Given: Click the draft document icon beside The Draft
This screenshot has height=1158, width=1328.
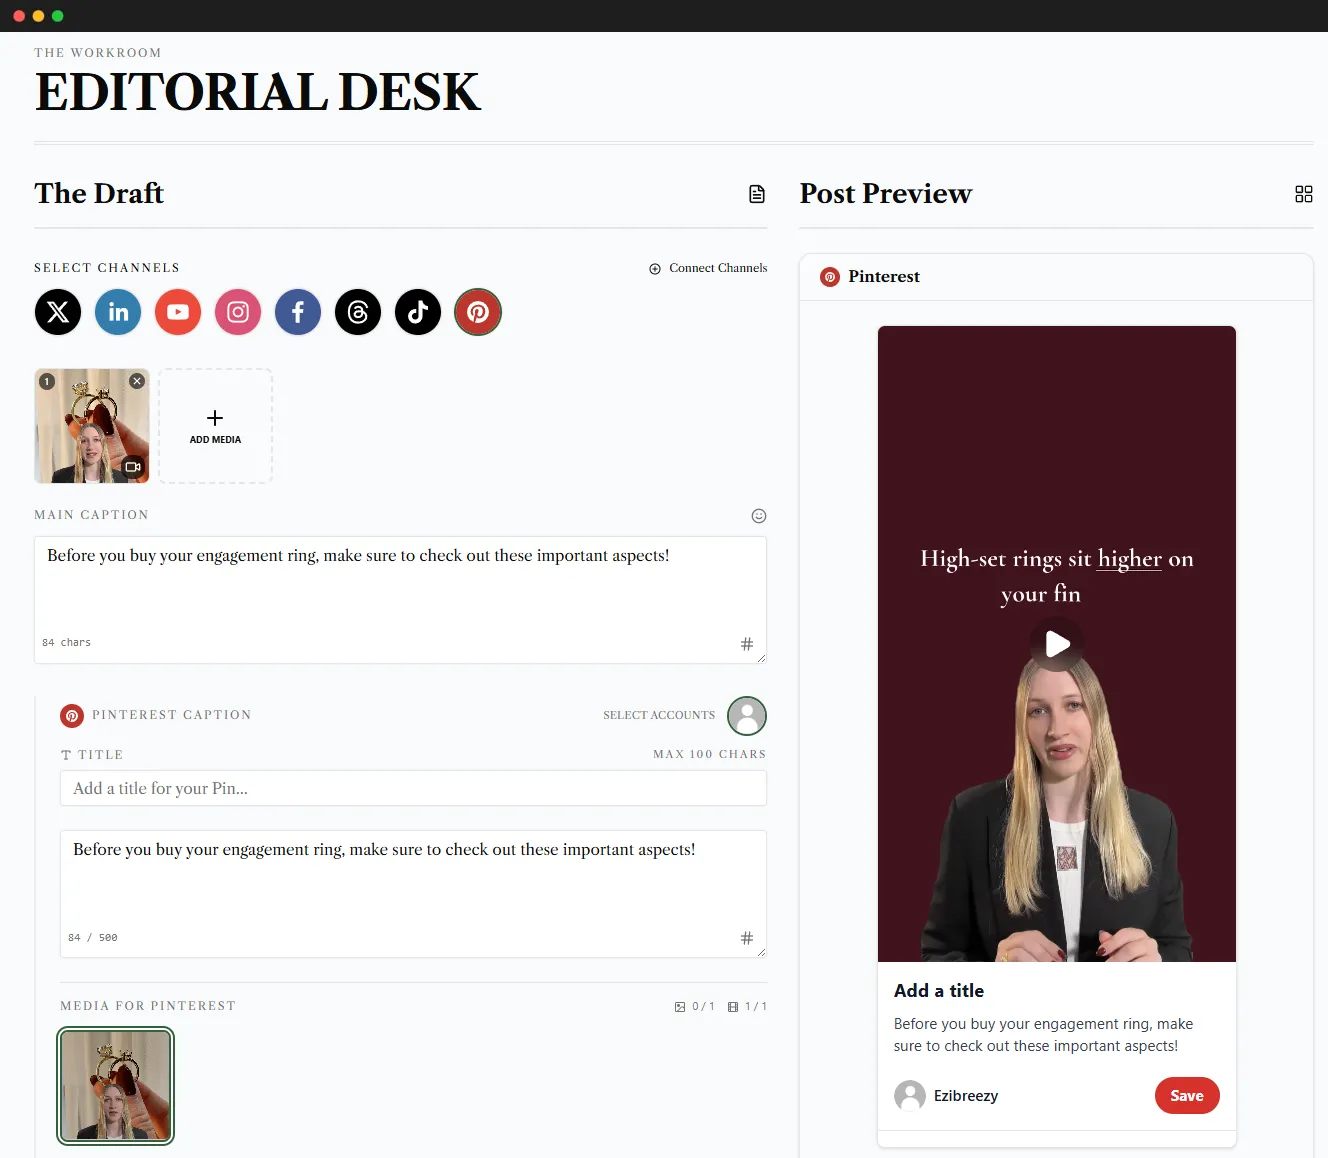Looking at the screenshot, I should [x=757, y=193].
